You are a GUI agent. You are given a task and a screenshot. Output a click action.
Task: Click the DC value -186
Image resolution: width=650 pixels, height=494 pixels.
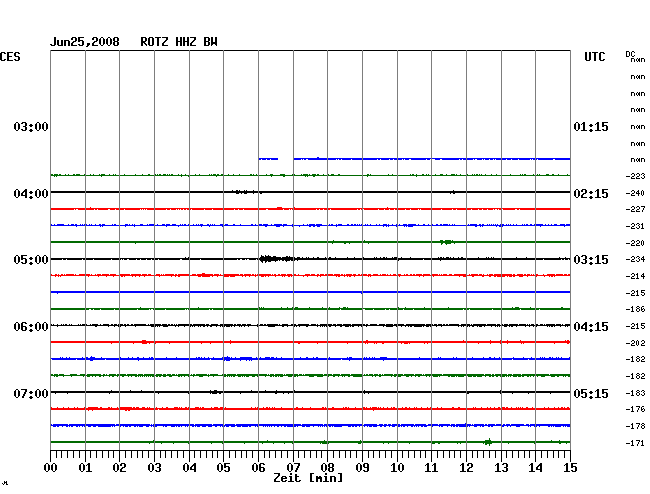[x=635, y=309]
